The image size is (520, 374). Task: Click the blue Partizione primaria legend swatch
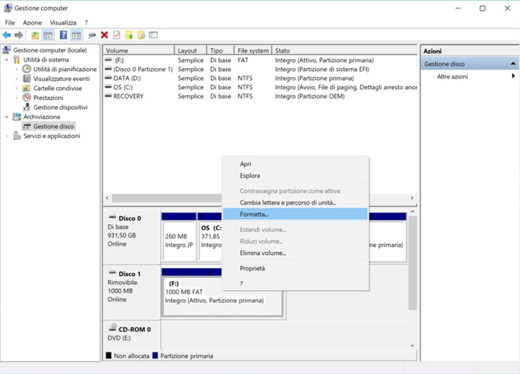(x=155, y=355)
